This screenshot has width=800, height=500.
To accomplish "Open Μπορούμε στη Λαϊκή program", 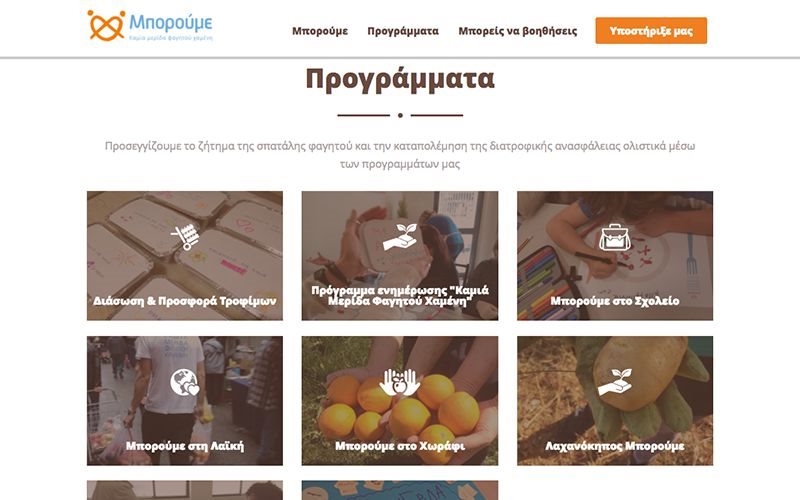I will click(185, 446).
